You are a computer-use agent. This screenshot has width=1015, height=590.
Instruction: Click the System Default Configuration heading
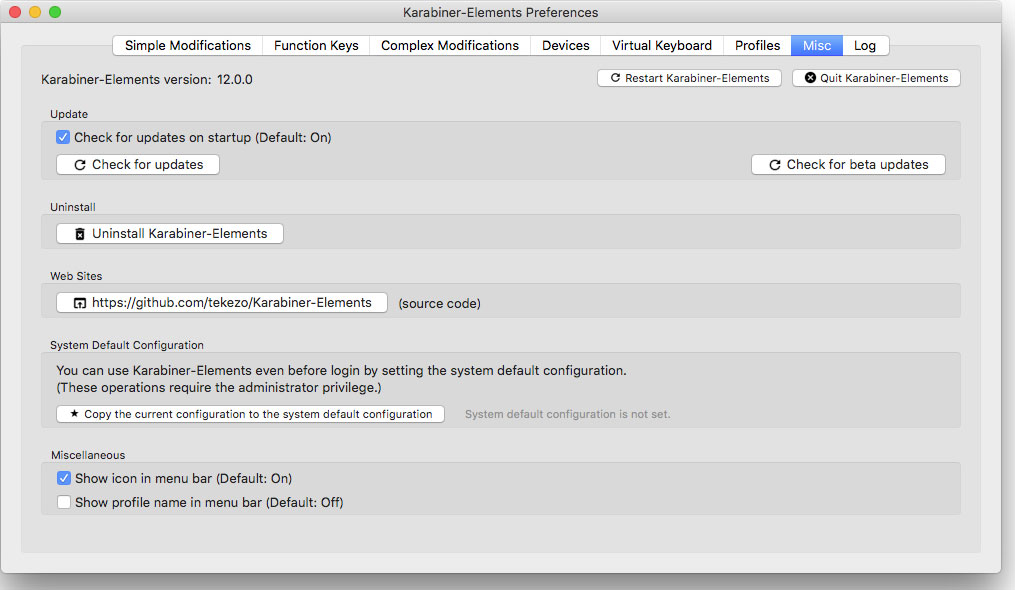127,345
